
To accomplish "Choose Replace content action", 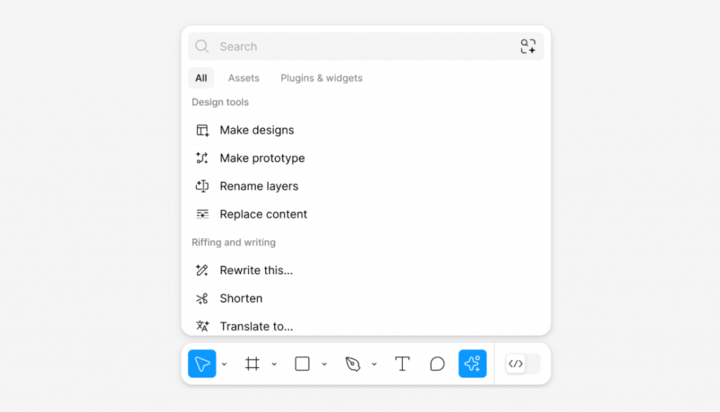I will 366,214.
